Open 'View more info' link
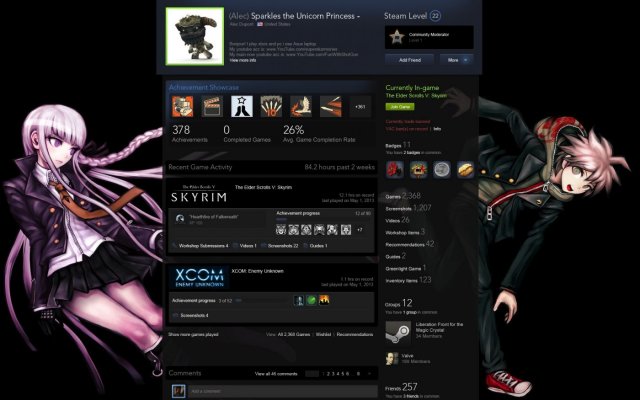 pyautogui.click(x=243, y=60)
